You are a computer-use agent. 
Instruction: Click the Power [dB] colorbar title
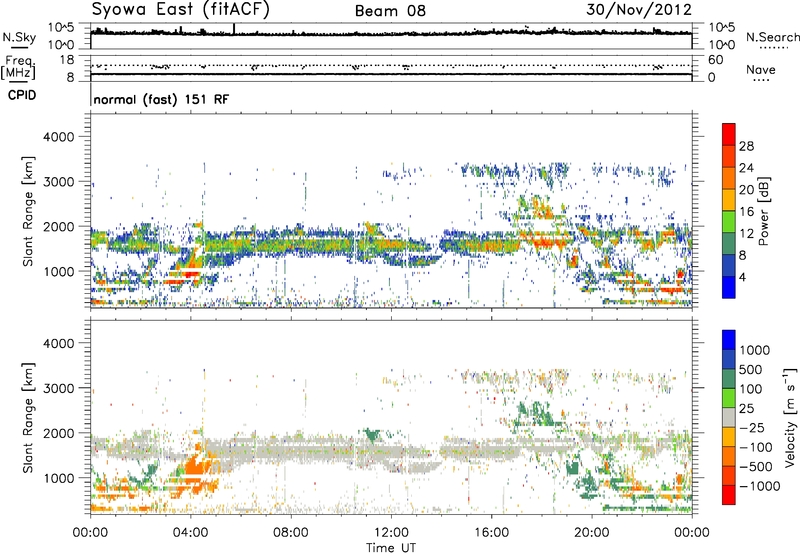tap(763, 211)
